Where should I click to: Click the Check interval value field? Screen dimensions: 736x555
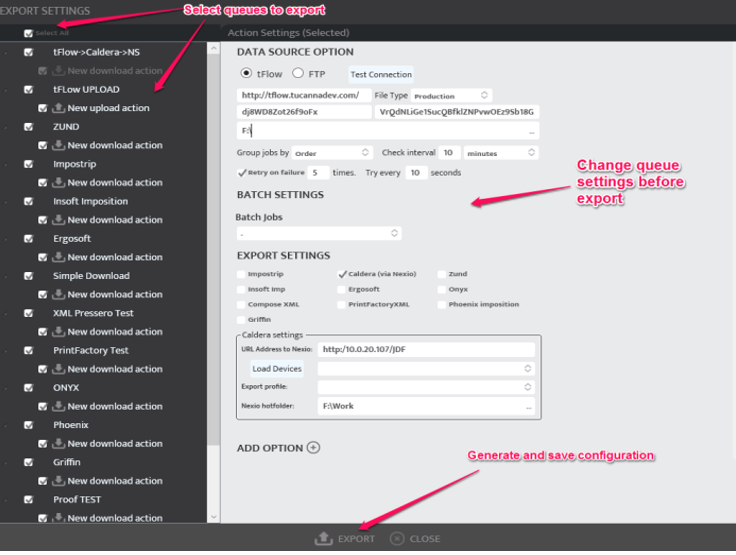[449, 153]
